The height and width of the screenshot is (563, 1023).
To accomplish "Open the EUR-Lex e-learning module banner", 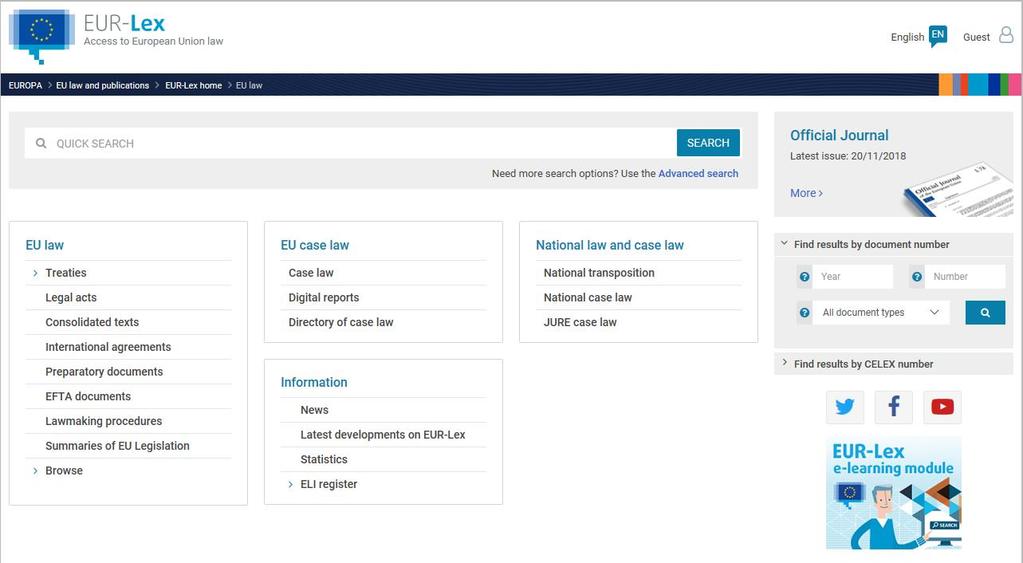I will pos(894,493).
